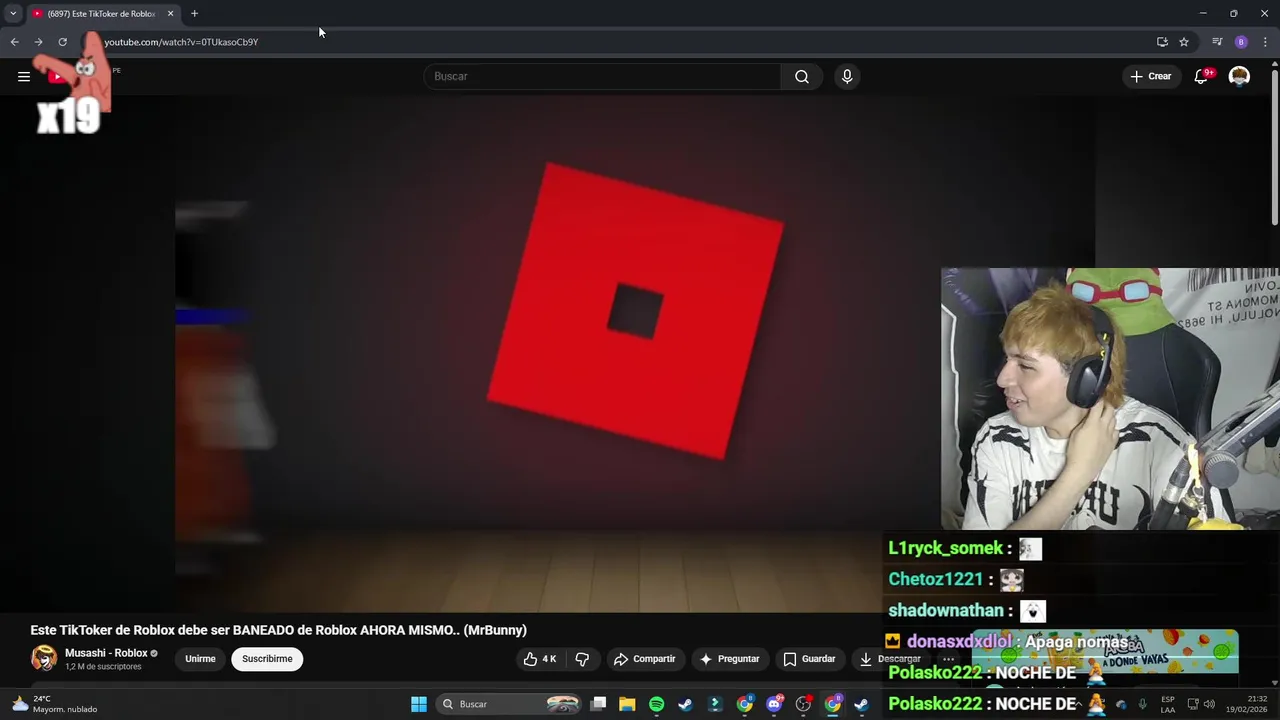Open the Musashi - Roblox channel link
Viewport: 1280px width, 720px height.
(x=106, y=653)
